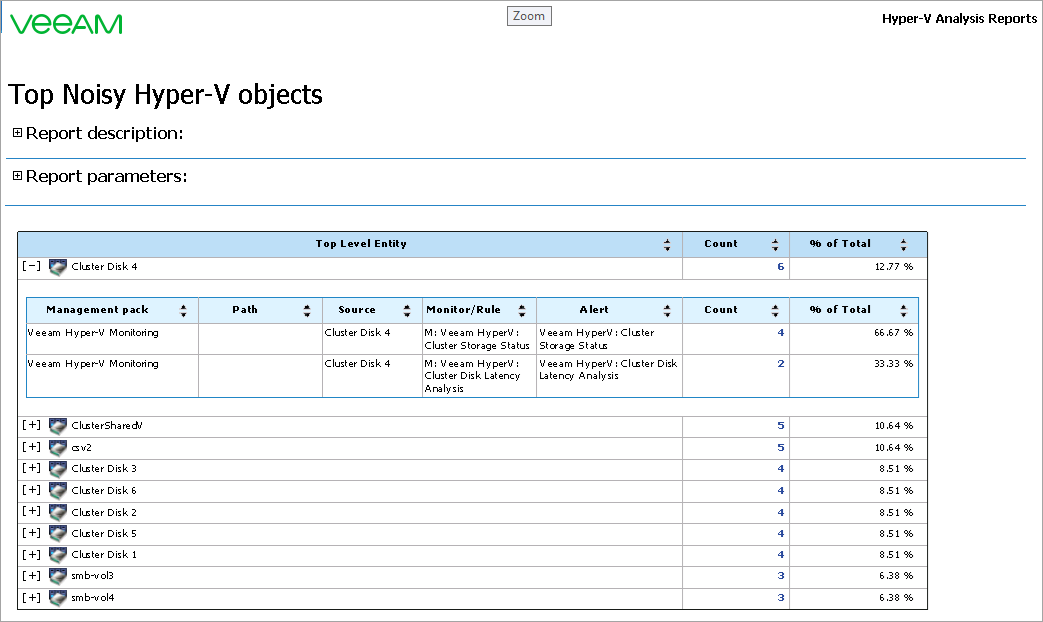This screenshot has width=1043, height=622.
Task: Expand the Cluster Disk 1 row
Action: (31, 554)
